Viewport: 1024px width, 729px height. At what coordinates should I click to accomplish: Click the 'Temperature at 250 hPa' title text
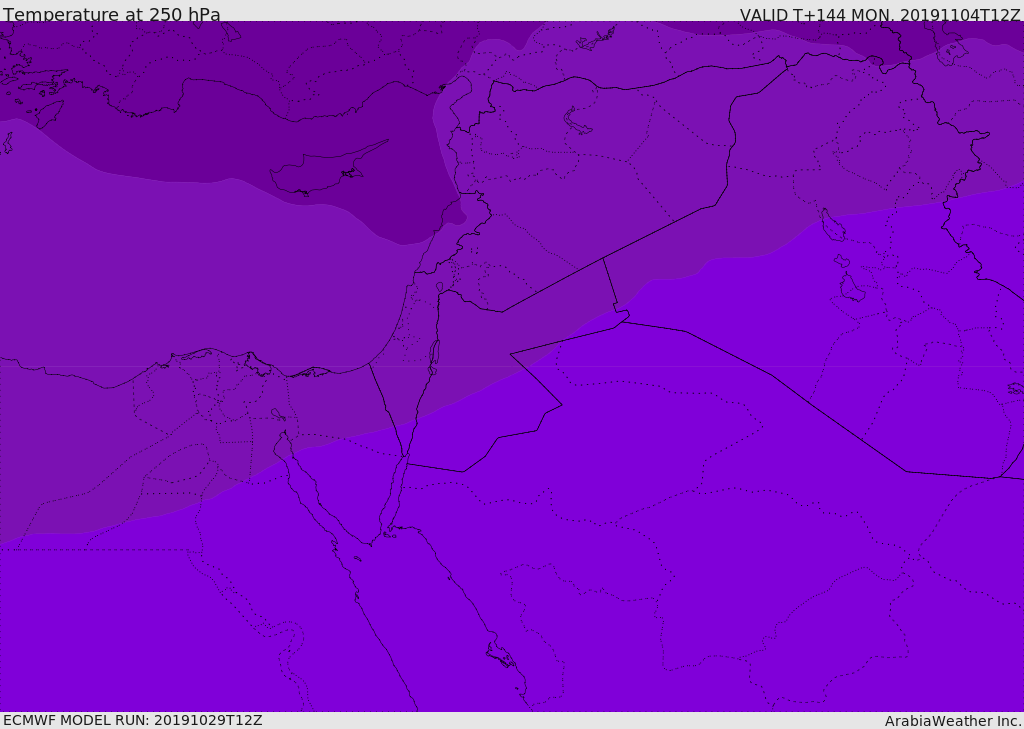[x=112, y=14]
